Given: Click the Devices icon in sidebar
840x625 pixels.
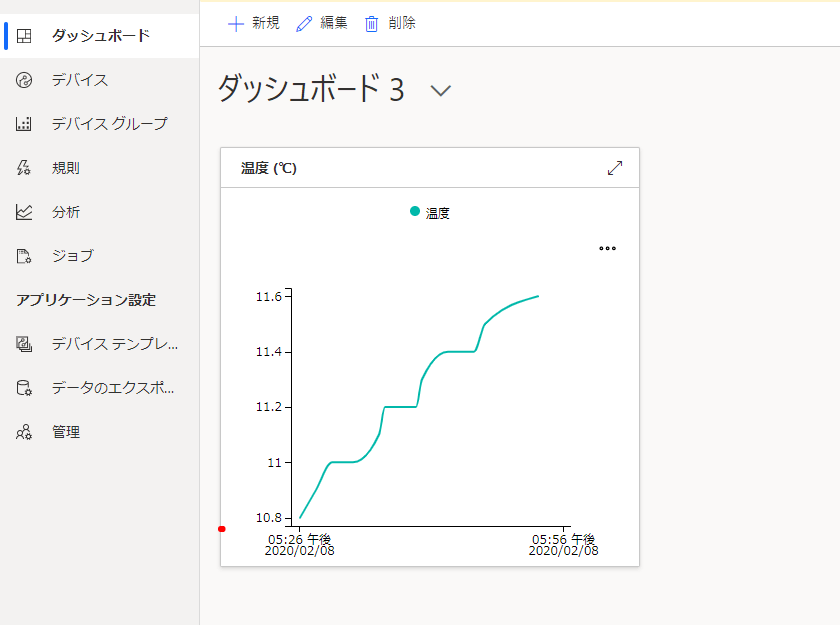Looking at the screenshot, I should click(25, 80).
